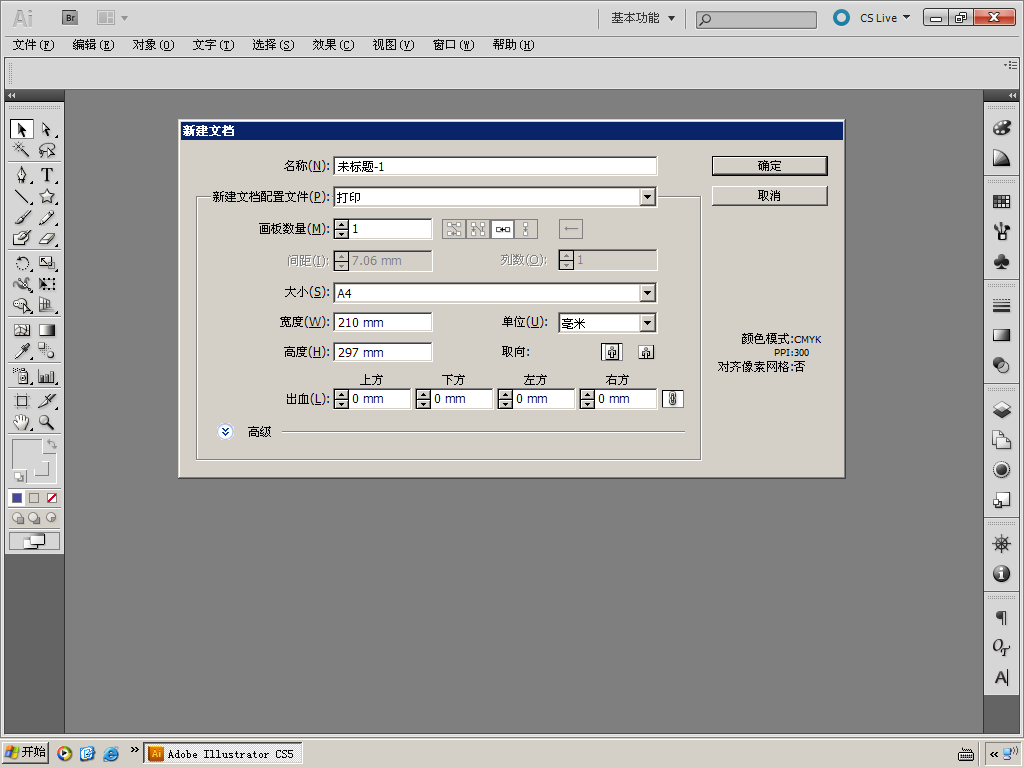Open the Symbols panel club icon
The image size is (1024, 768).
(x=1001, y=262)
